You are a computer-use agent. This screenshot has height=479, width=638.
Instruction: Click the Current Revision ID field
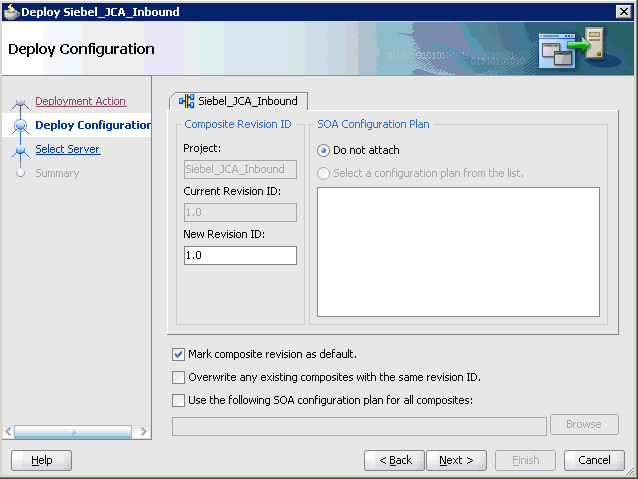240,212
